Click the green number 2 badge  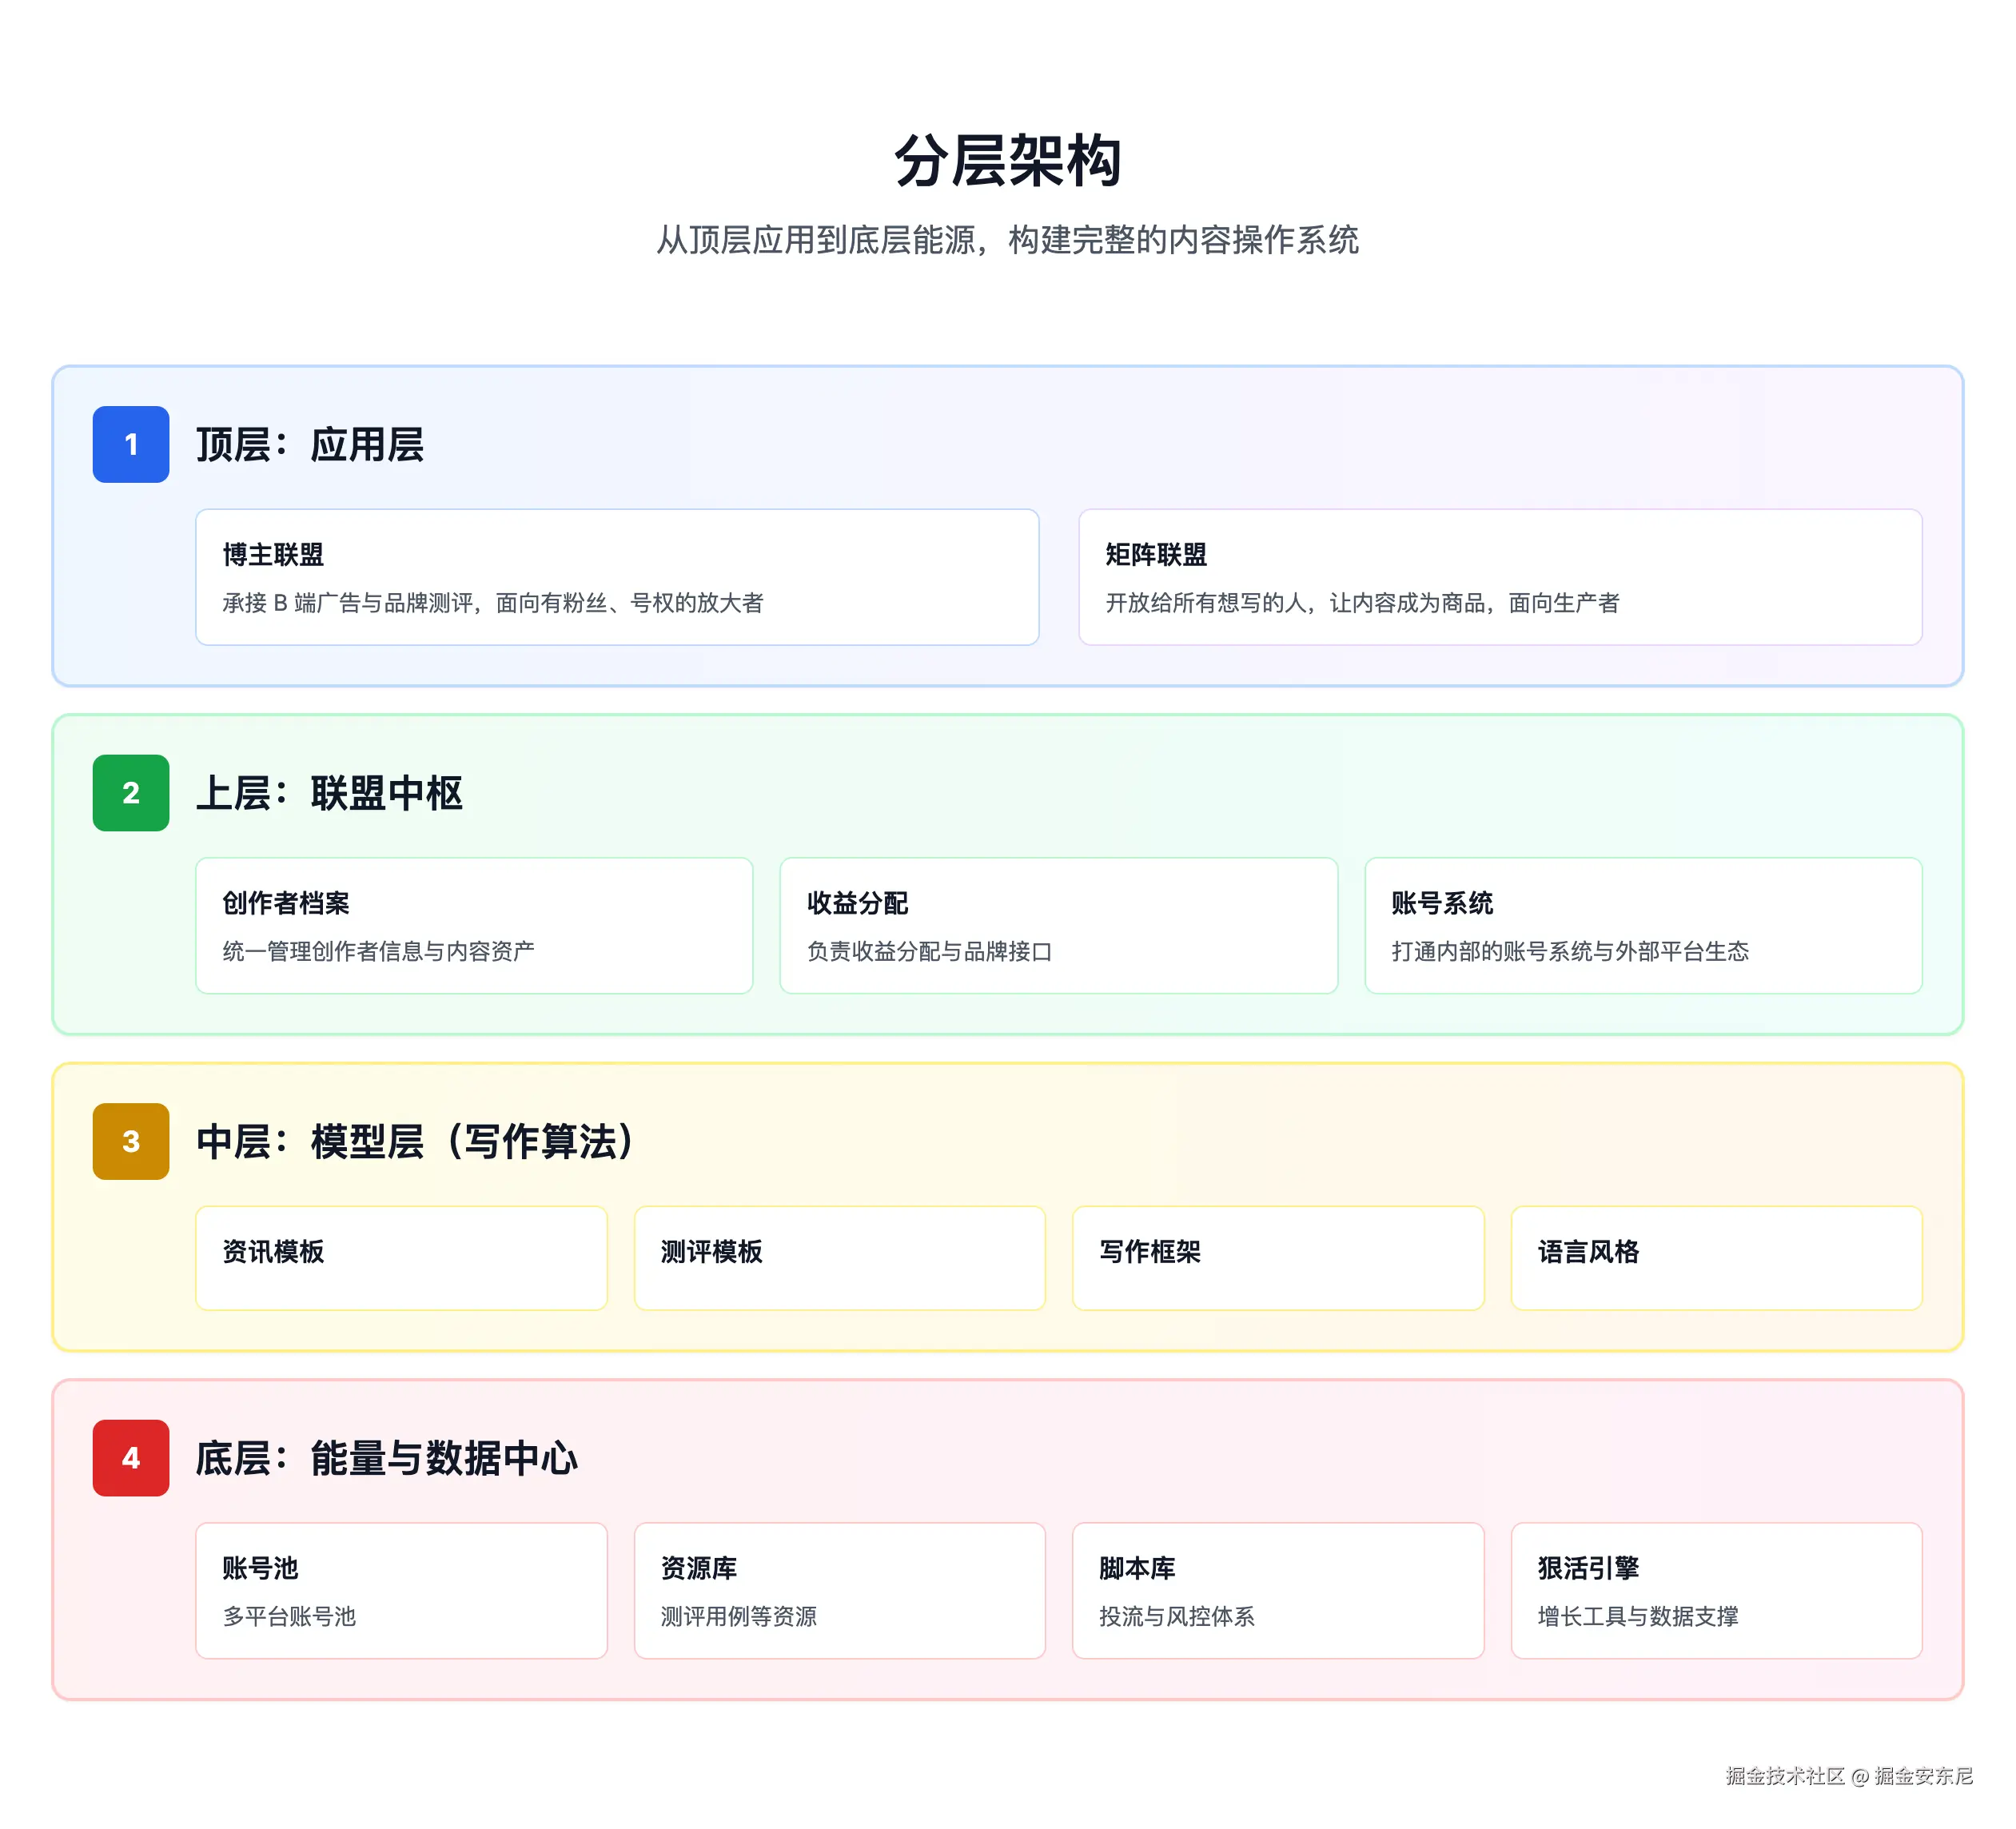click(x=131, y=793)
